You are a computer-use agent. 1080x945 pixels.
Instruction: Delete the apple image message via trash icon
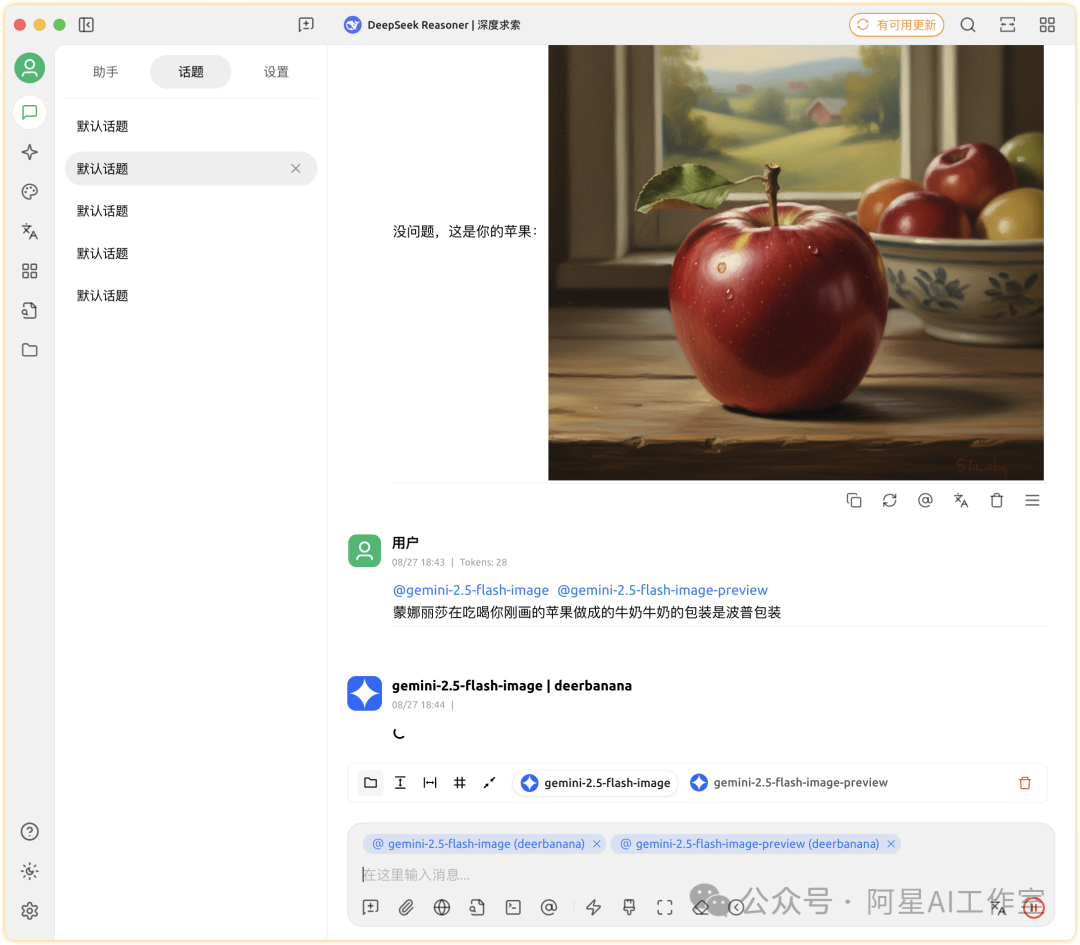point(997,501)
